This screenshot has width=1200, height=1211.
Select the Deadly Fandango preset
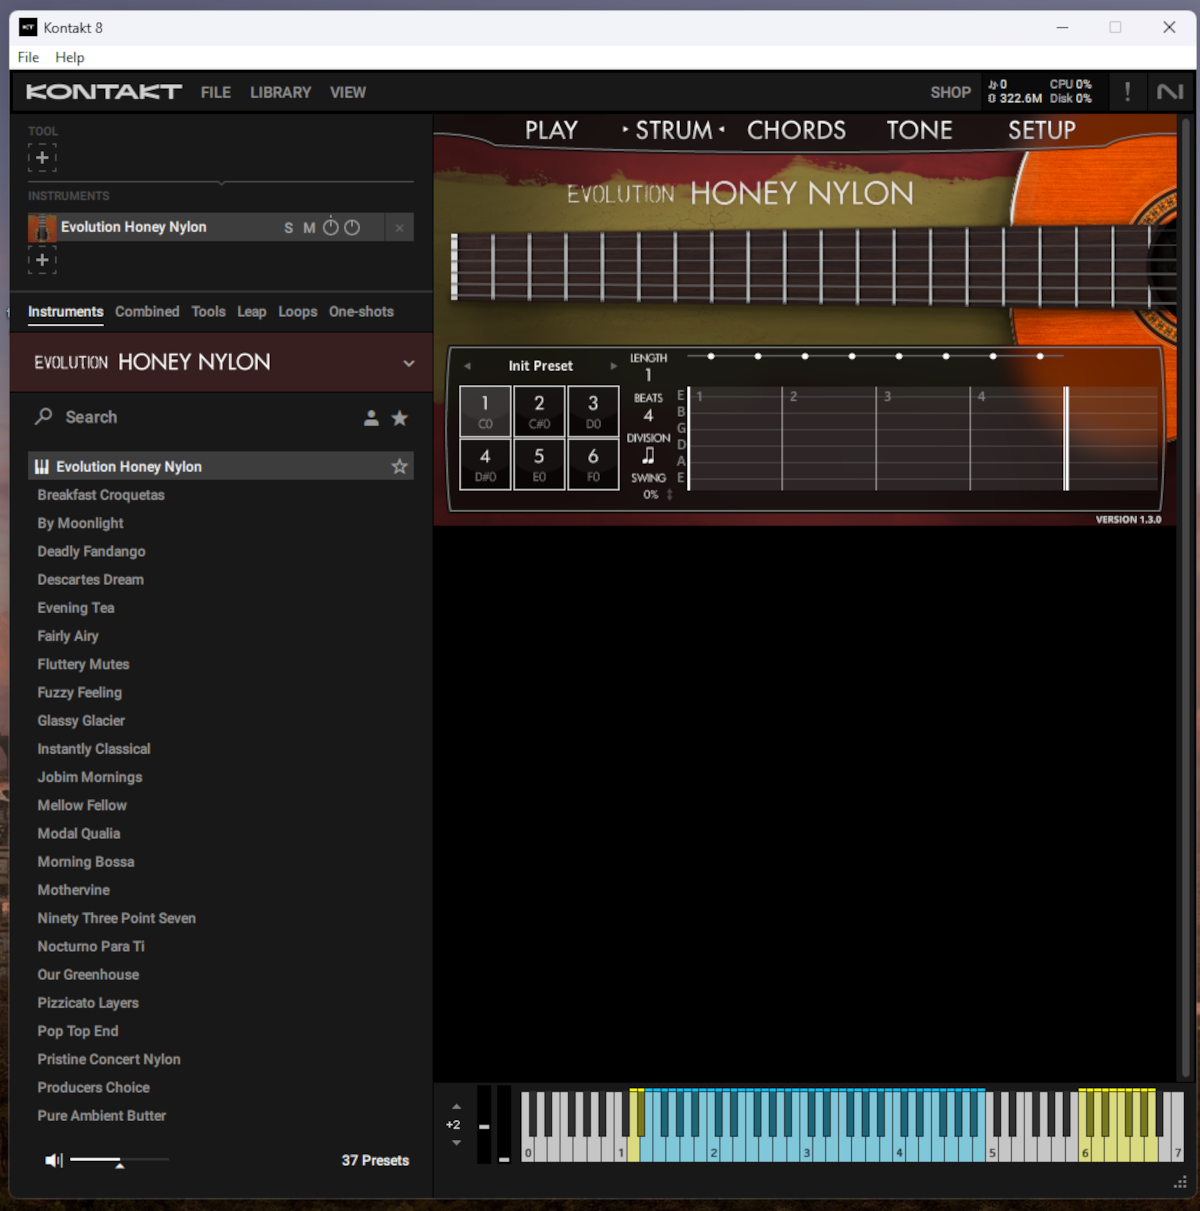[x=91, y=551]
